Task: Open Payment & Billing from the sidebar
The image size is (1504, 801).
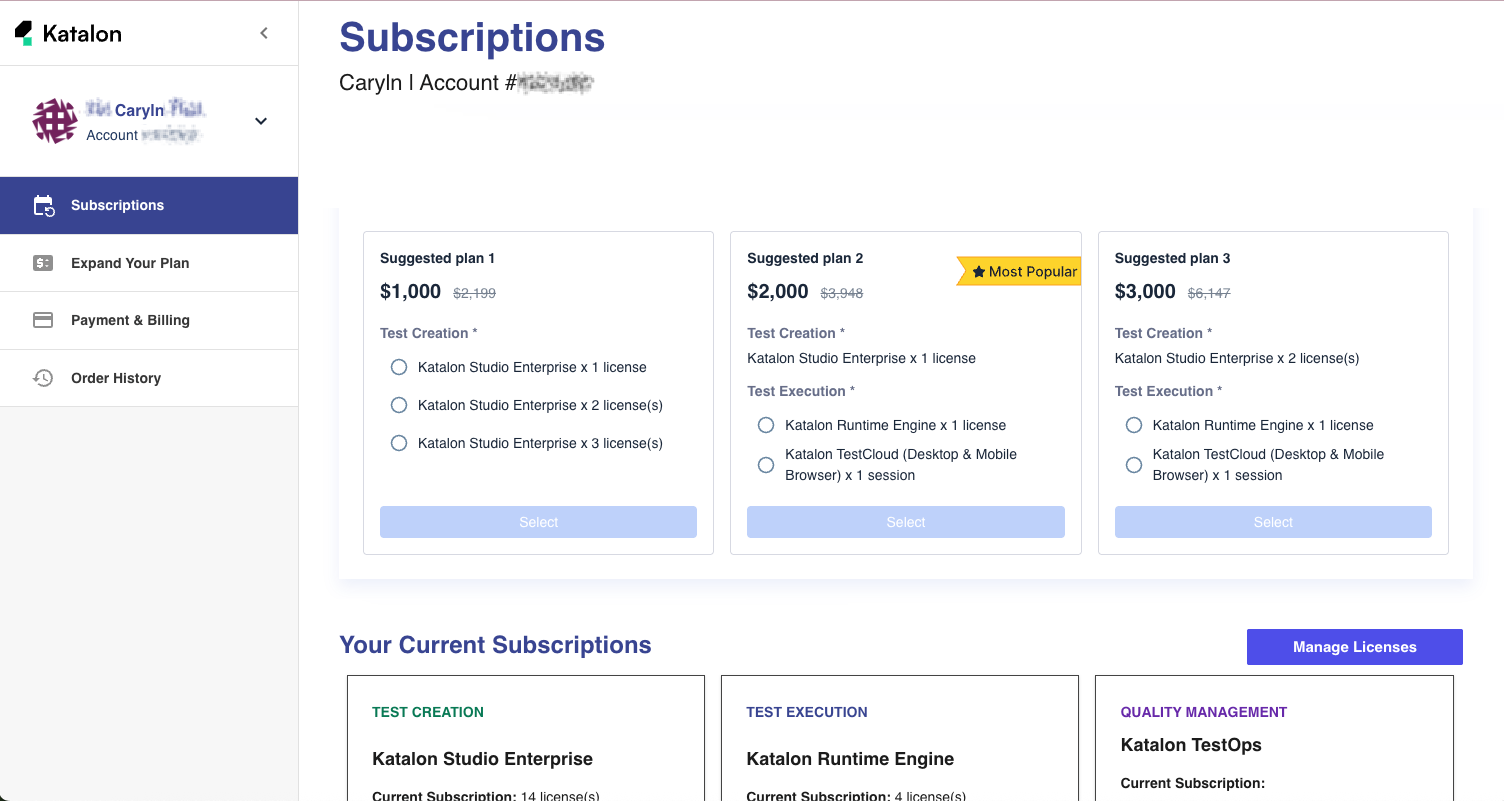Action: (x=130, y=320)
